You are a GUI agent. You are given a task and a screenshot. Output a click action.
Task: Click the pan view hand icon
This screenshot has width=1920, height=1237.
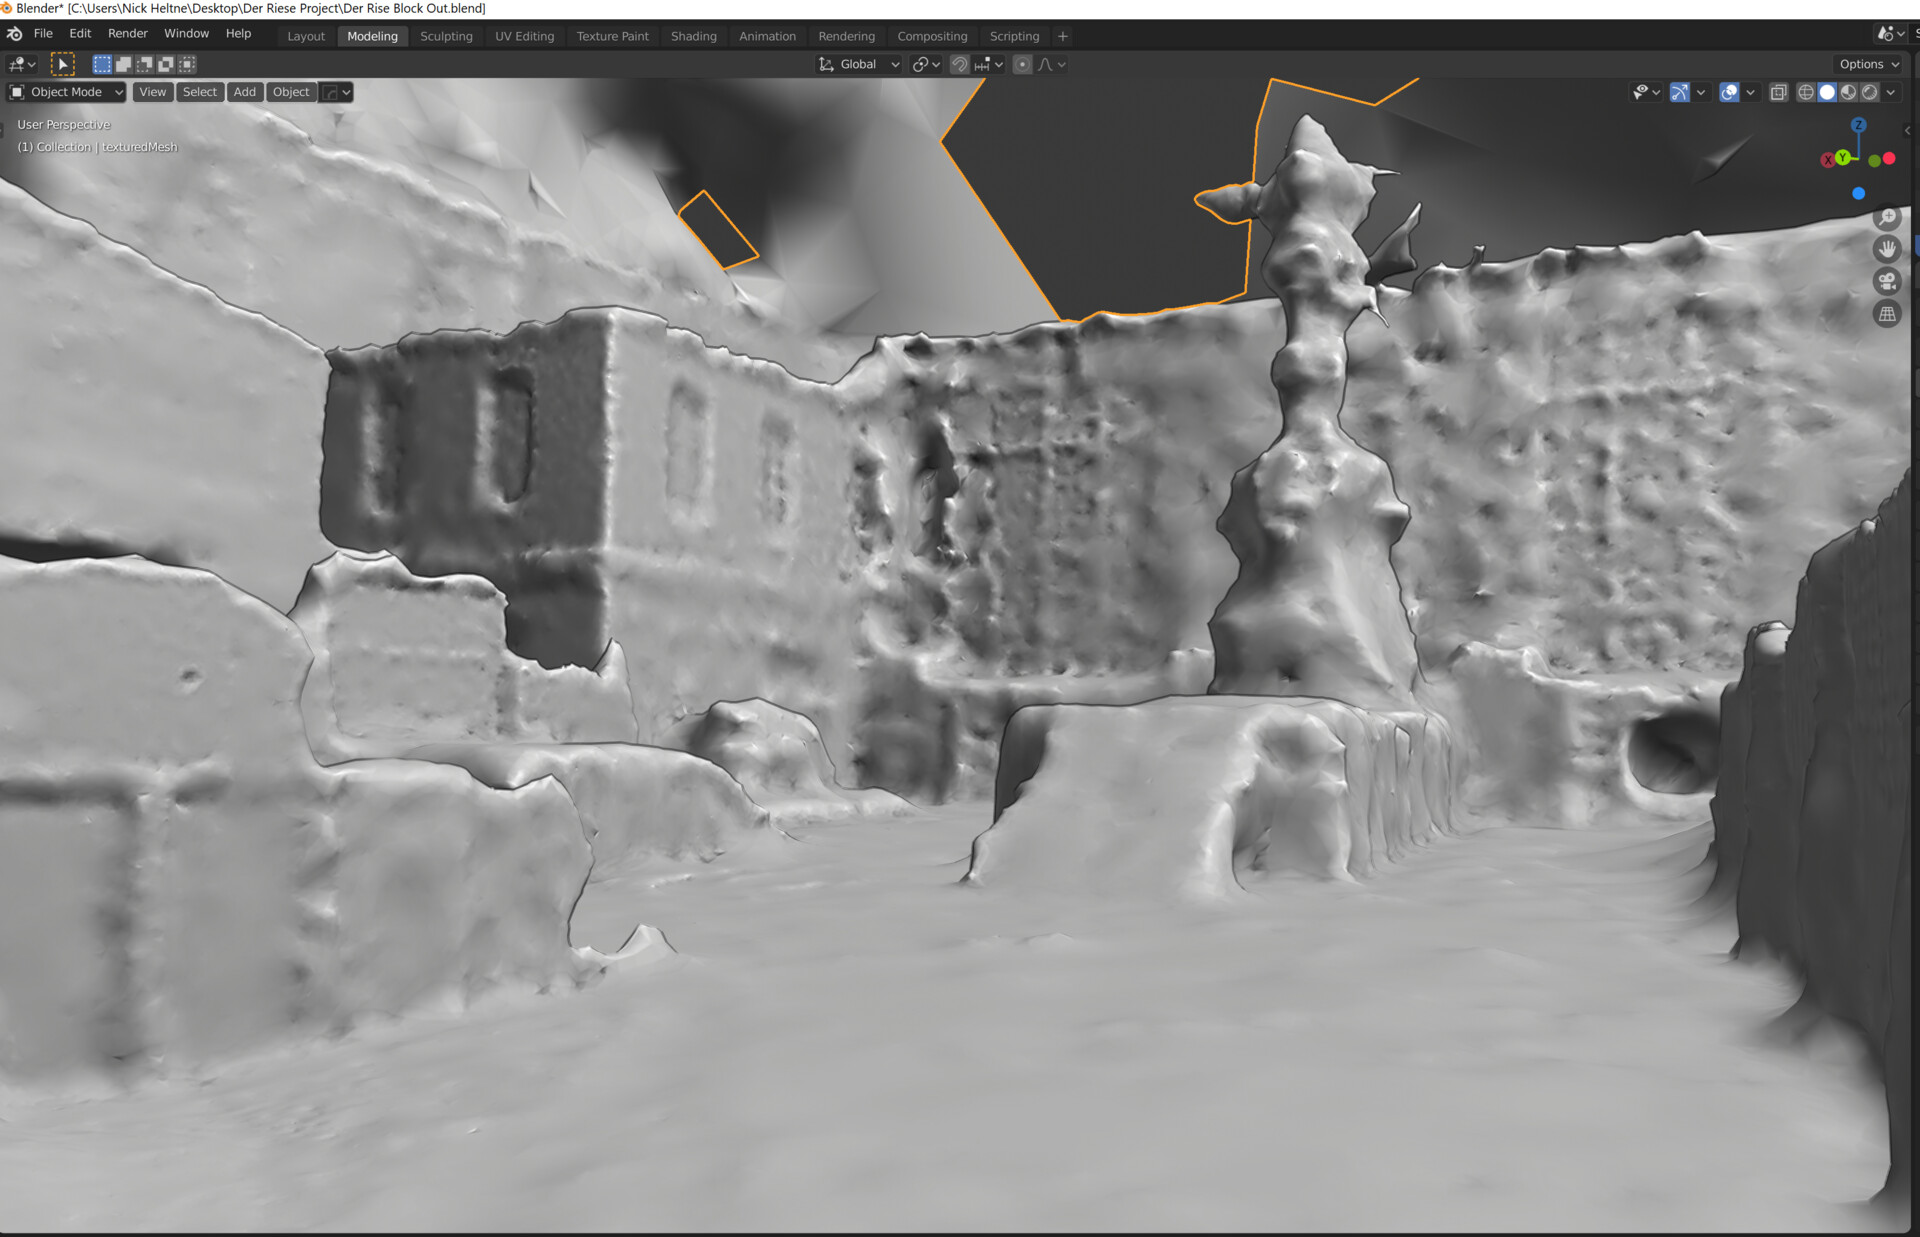tap(1887, 249)
